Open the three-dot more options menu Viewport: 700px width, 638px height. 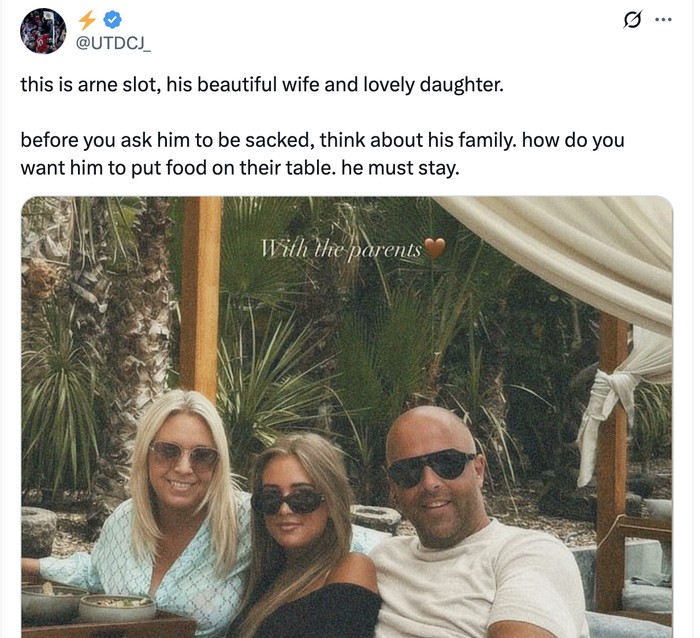662,19
